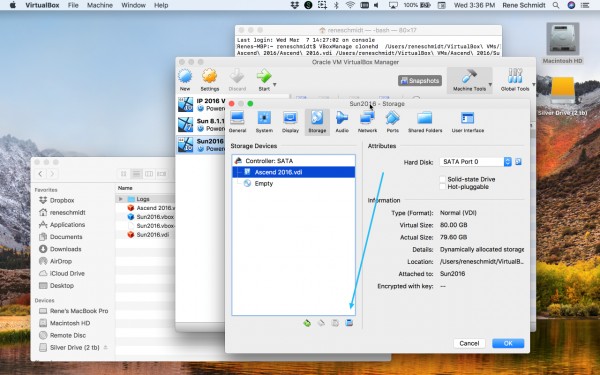Open the Apple menu
This screenshot has height=375, width=600.
coord(13,5)
